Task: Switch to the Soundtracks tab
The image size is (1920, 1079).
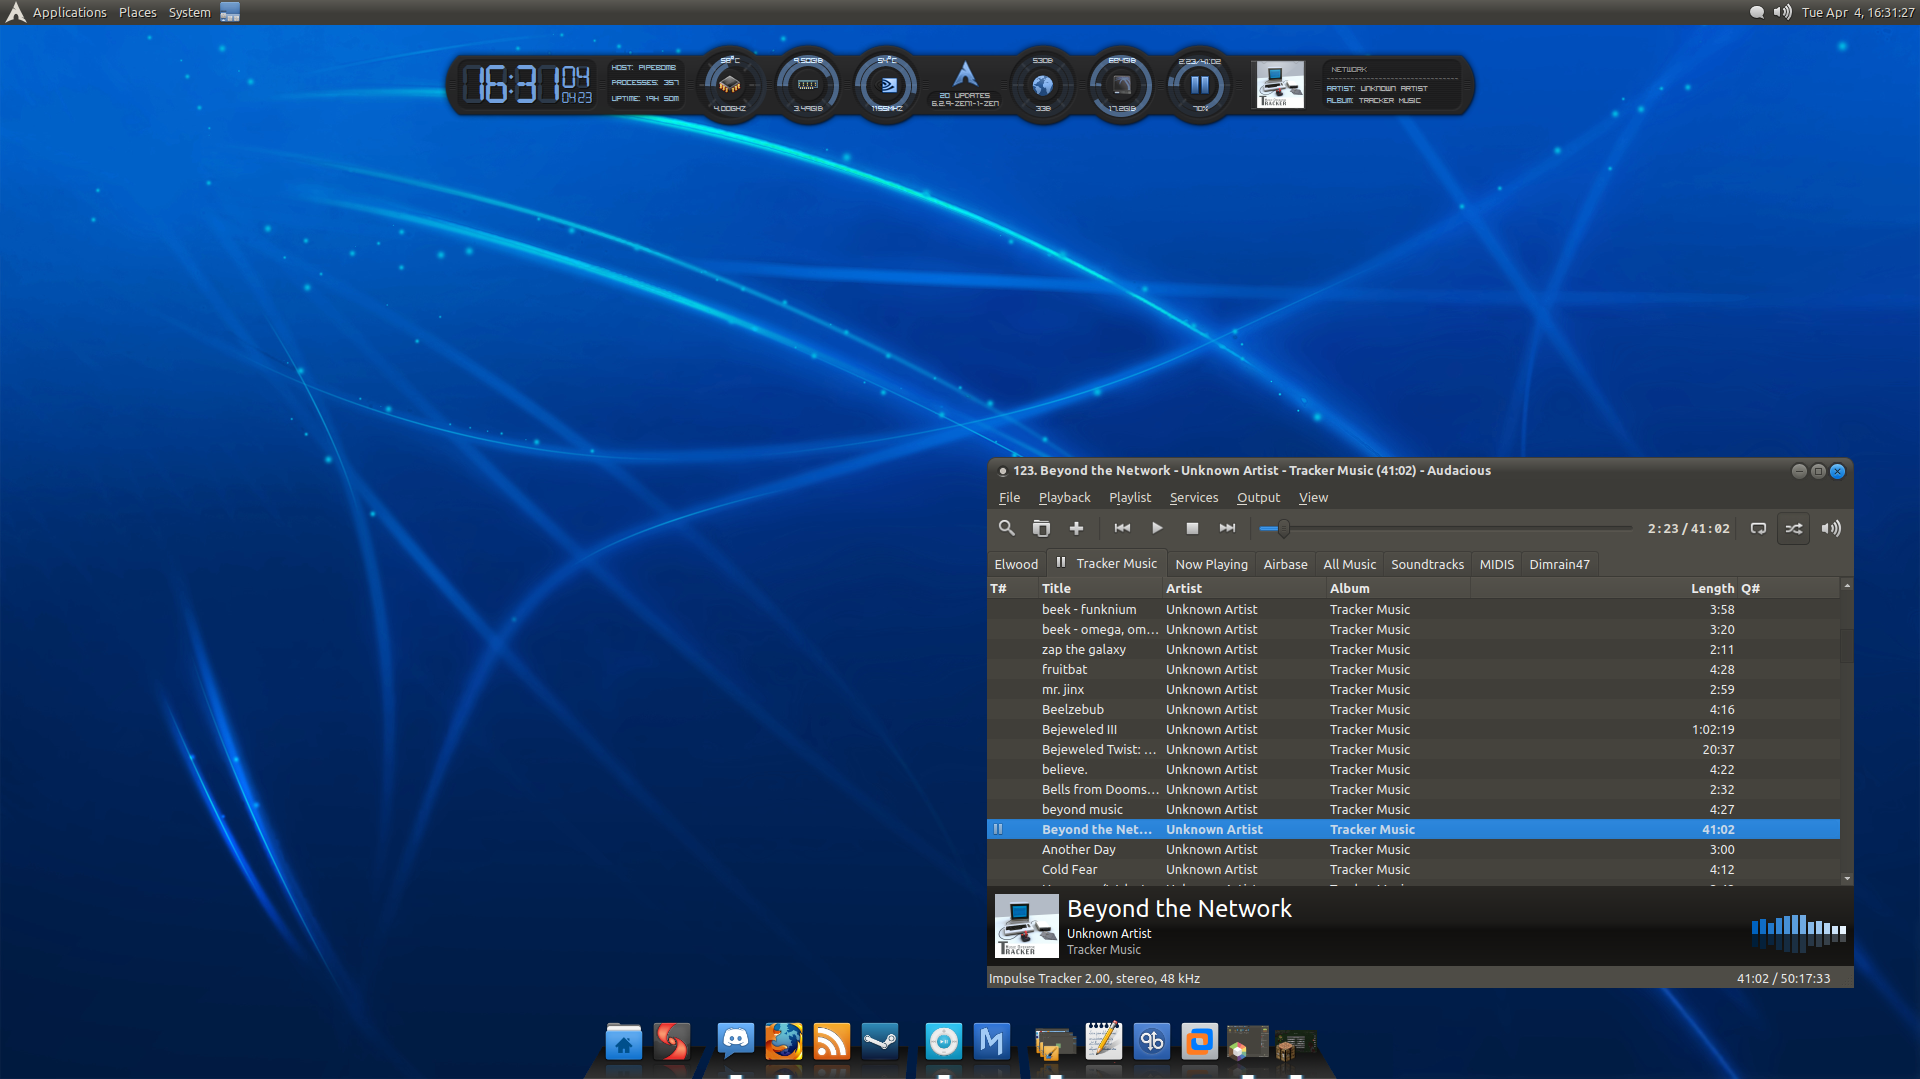Action: click(x=1427, y=564)
